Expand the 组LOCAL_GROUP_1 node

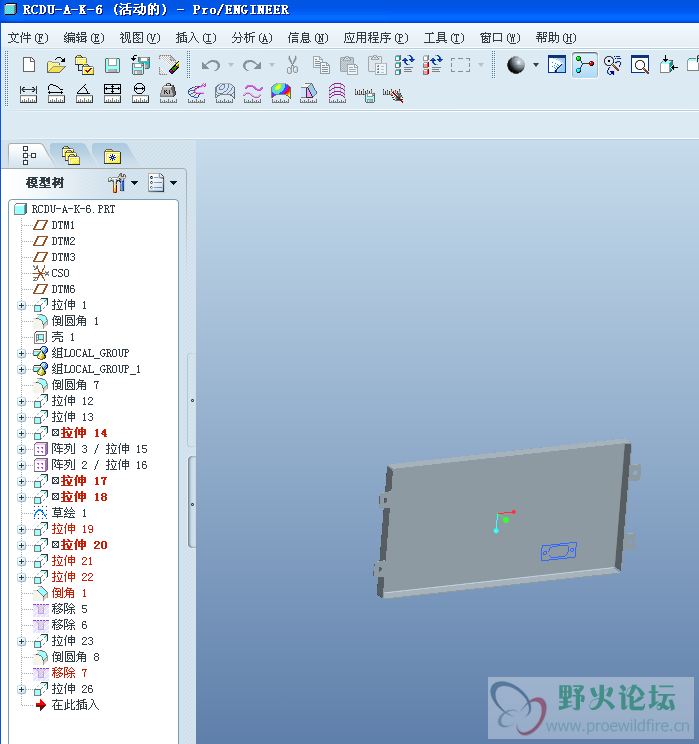[x=21, y=370]
